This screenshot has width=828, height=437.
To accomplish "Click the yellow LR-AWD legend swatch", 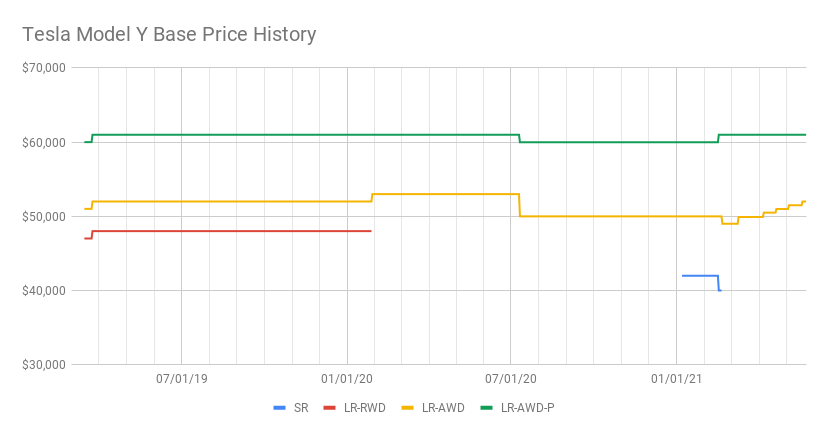I will coord(408,408).
